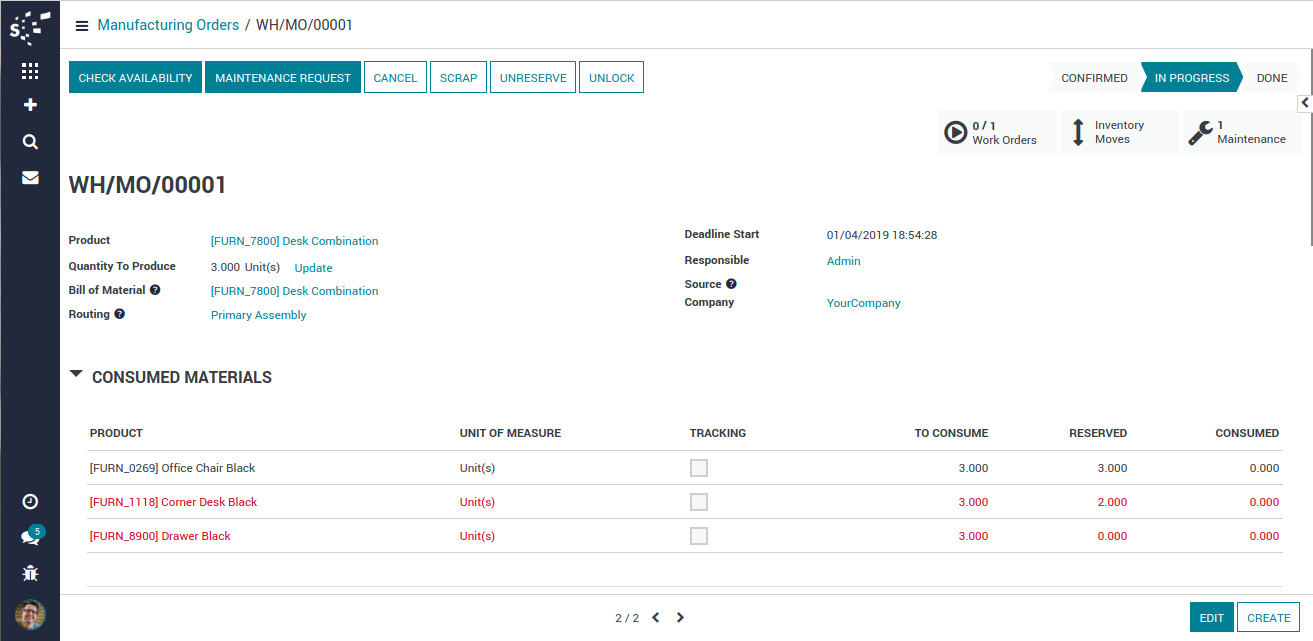The height and width of the screenshot is (641, 1313).
Task: Toggle the hamburger menu icon
Action: point(82,26)
